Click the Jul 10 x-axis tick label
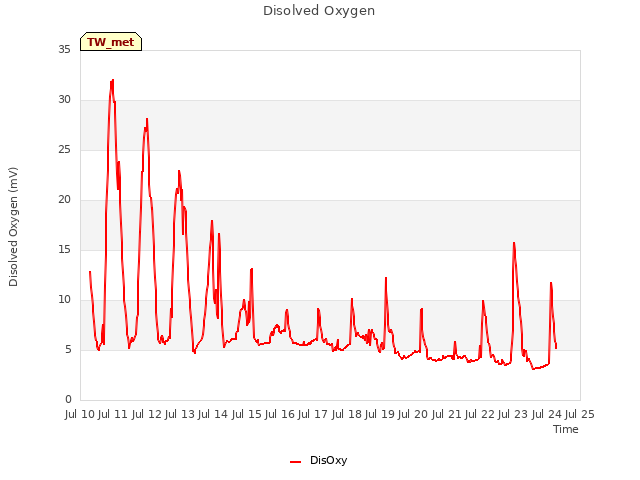The height and width of the screenshot is (480, 640). (x=80, y=414)
